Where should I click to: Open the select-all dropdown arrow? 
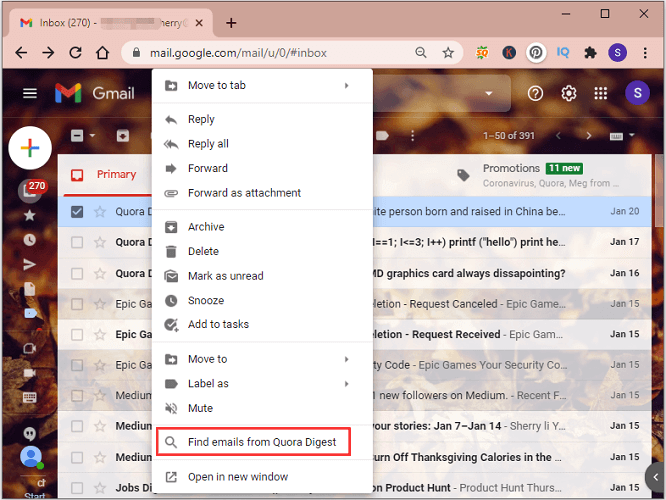click(x=92, y=136)
